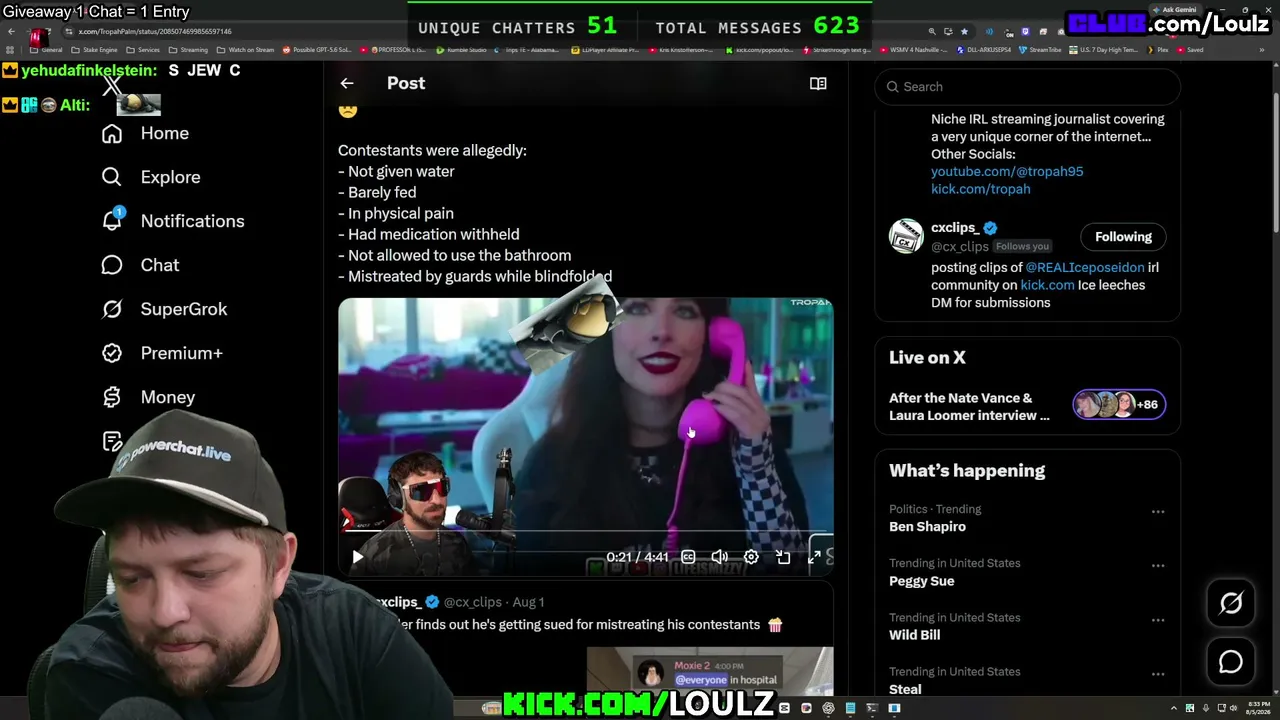Screen dimensions: 1280x720
Task: Open more options for Peggy Sue trend
Action: pos(1158,565)
